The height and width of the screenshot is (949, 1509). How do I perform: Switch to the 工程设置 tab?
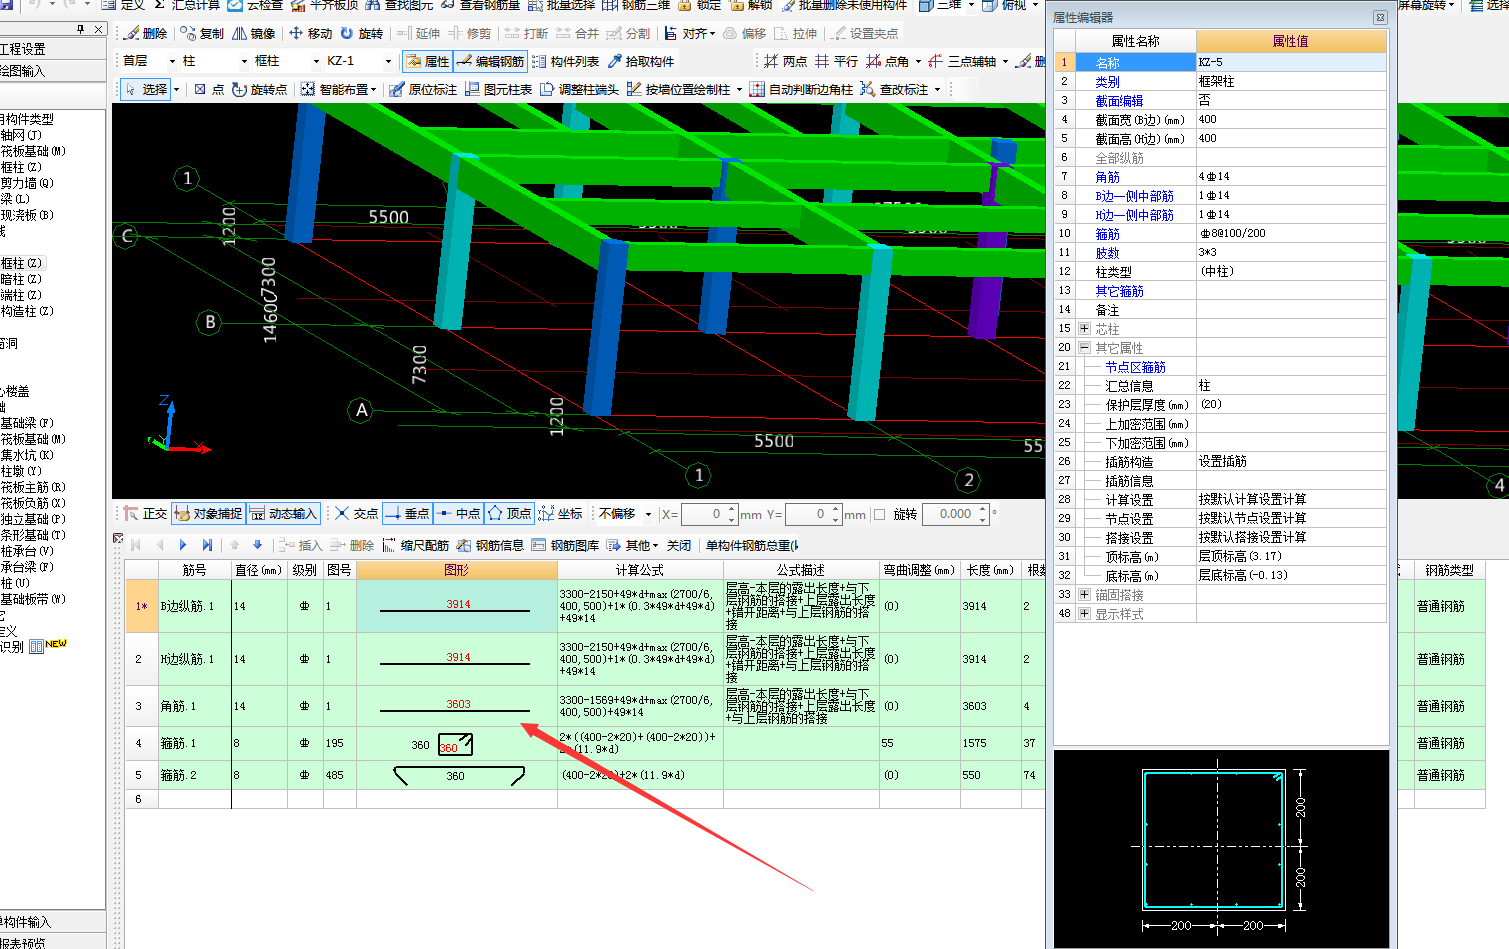pos(52,49)
